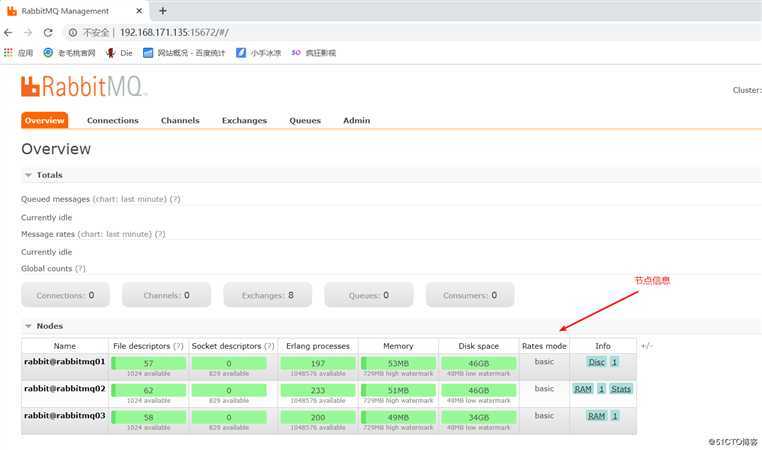This screenshot has height=450, width=762.
Task: Click the RAM badge for rabbitmq02
Action: coord(583,389)
